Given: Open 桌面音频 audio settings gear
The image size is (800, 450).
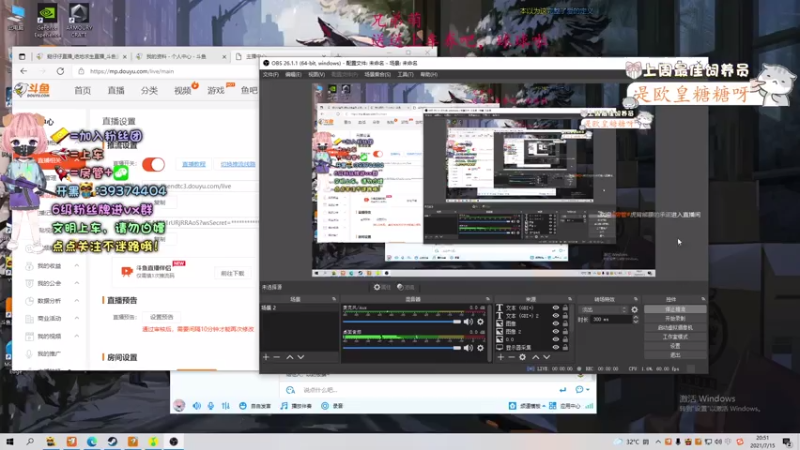Looking at the screenshot, I should (480, 348).
